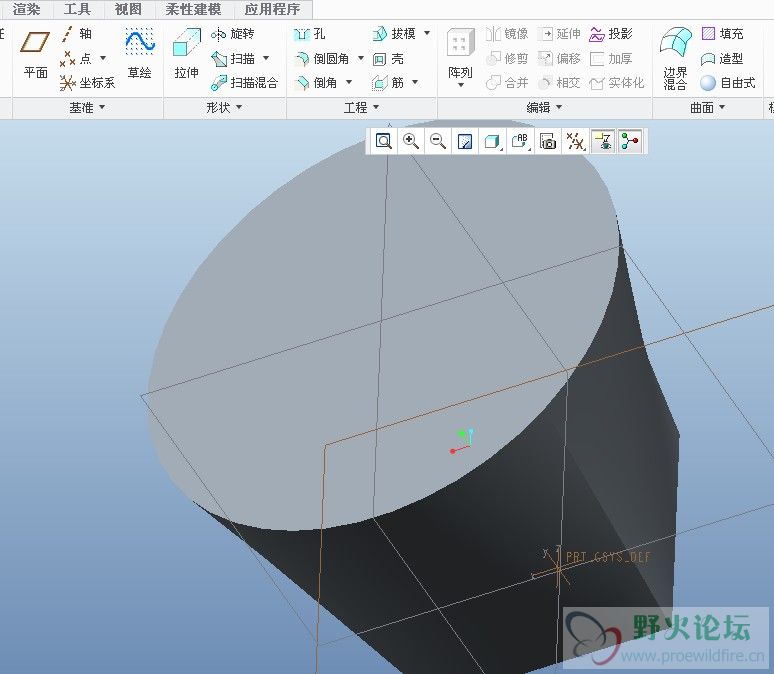Screen dimensions: 774x674
Task: Click the 填充 (Fill) surface tool
Action: [722, 34]
